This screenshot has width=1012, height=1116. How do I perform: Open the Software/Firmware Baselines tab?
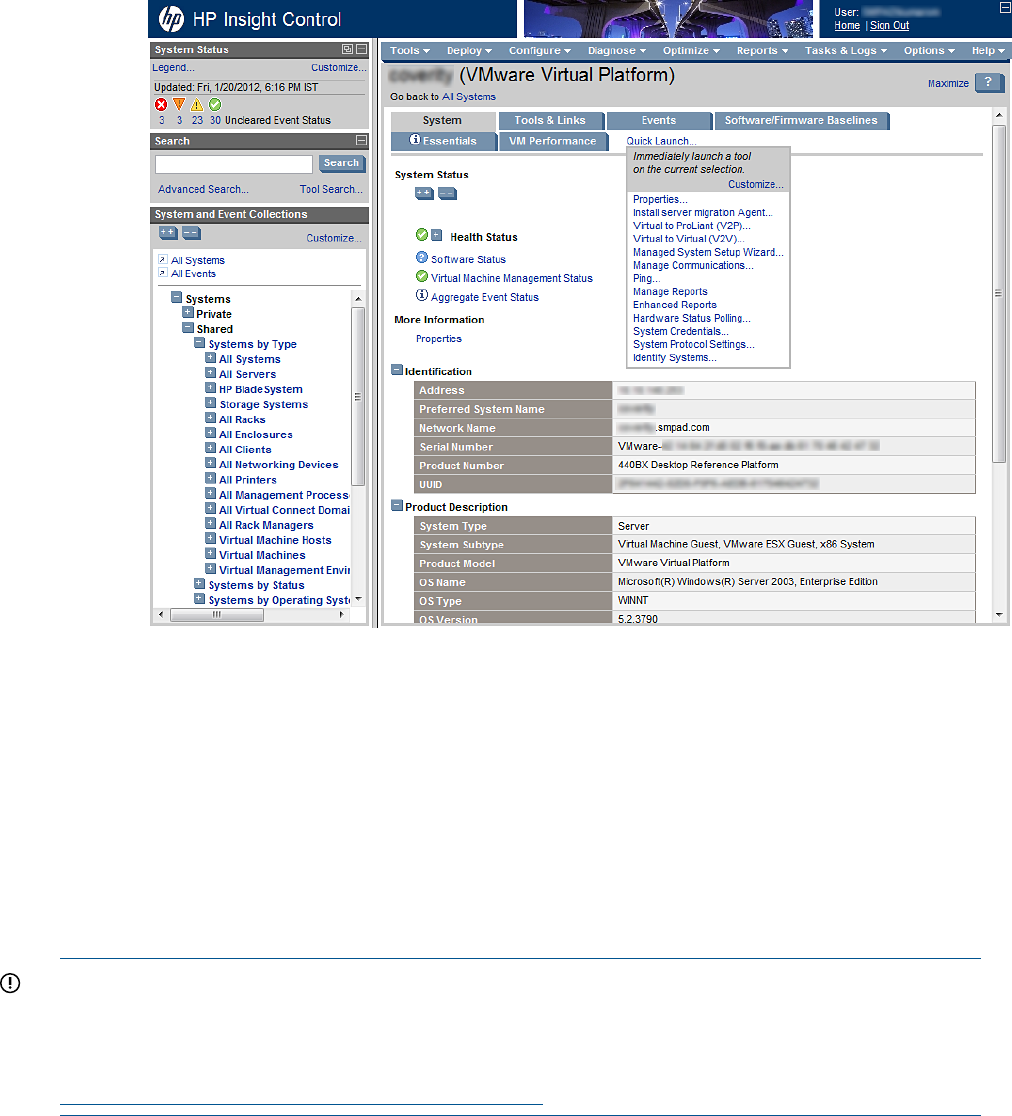click(x=801, y=121)
